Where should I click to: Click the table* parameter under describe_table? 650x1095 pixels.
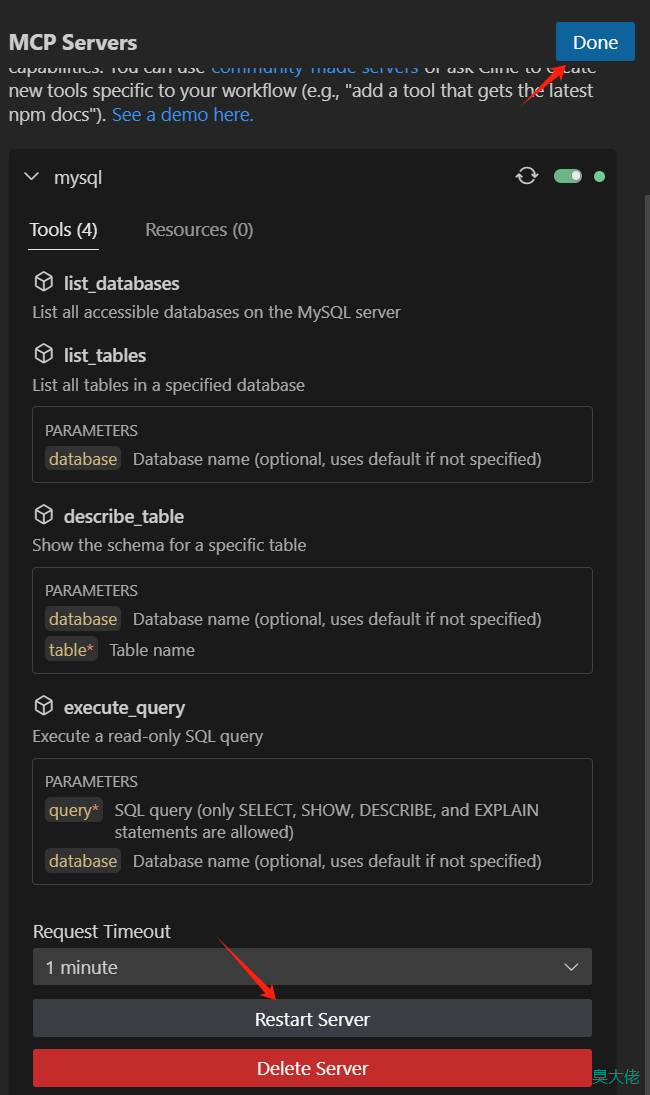click(71, 649)
